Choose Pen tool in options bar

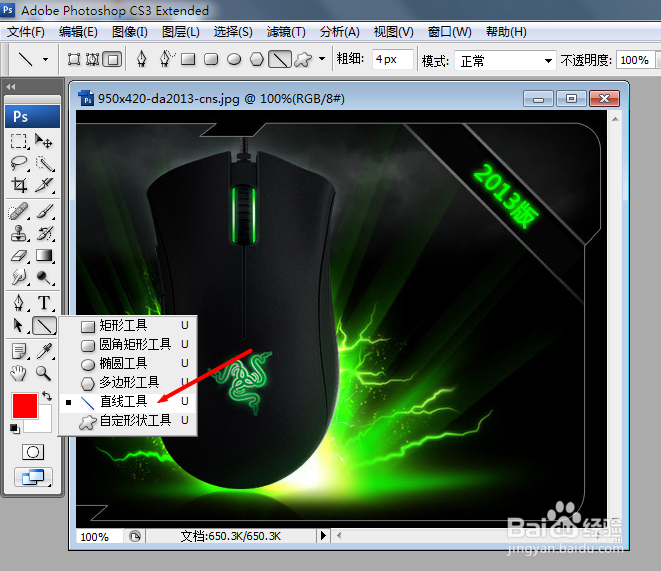click(142, 59)
